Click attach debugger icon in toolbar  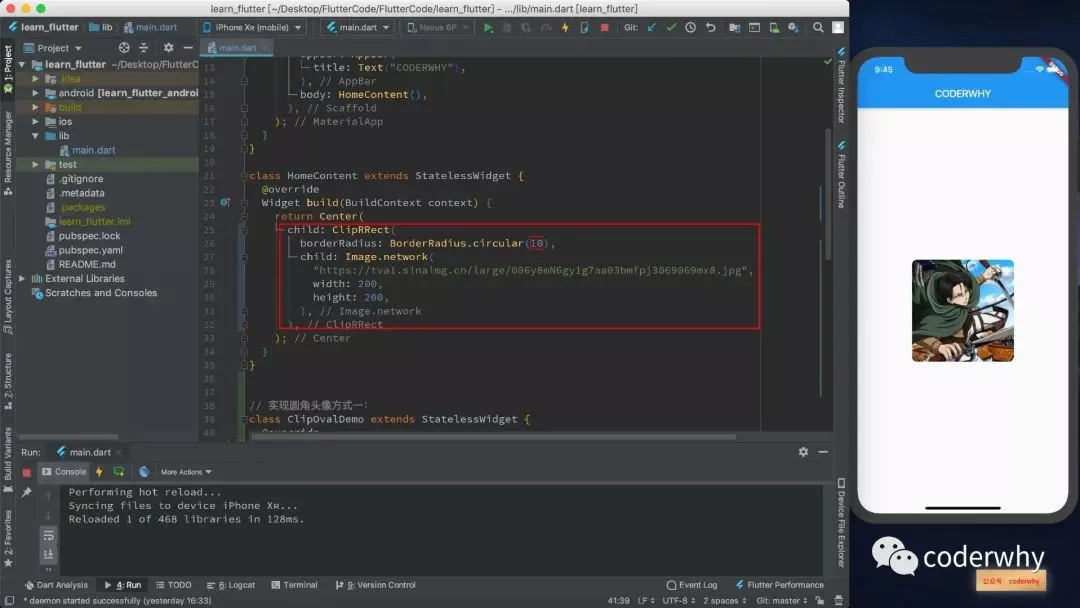(x=585, y=28)
